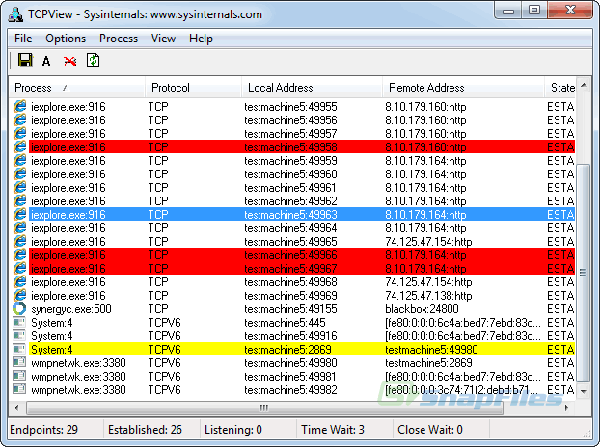Open the View menu
This screenshot has width=600, height=447.
163,38
